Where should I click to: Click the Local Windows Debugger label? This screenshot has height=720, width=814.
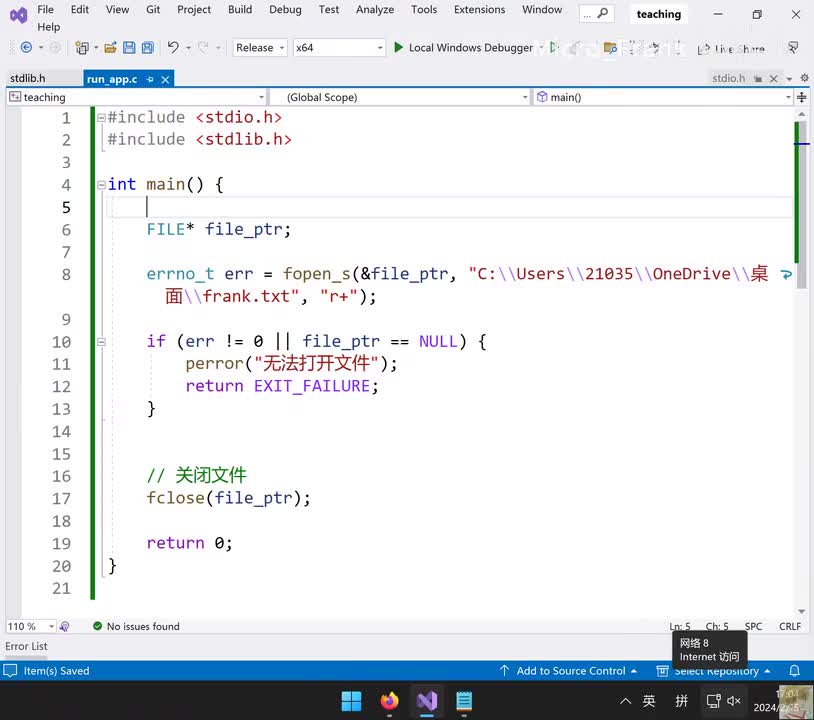471,48
